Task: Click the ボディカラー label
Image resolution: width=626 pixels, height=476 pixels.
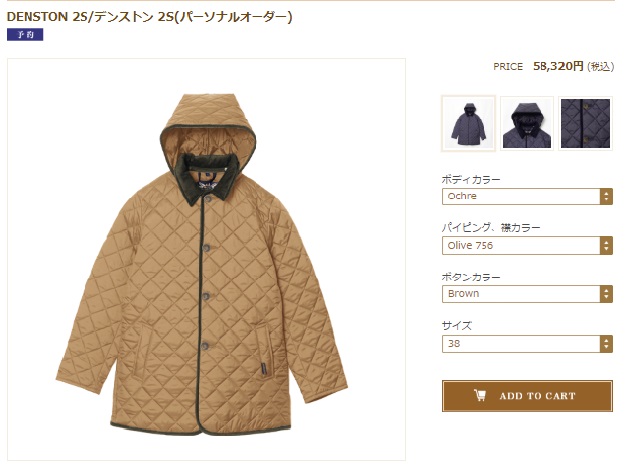Action: point(471,180)
